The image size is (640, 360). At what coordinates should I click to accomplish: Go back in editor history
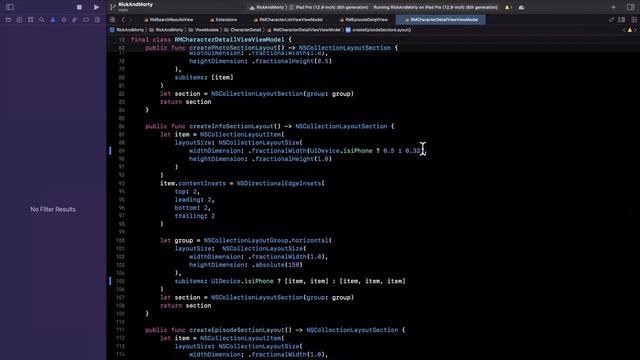click(123, 20)
